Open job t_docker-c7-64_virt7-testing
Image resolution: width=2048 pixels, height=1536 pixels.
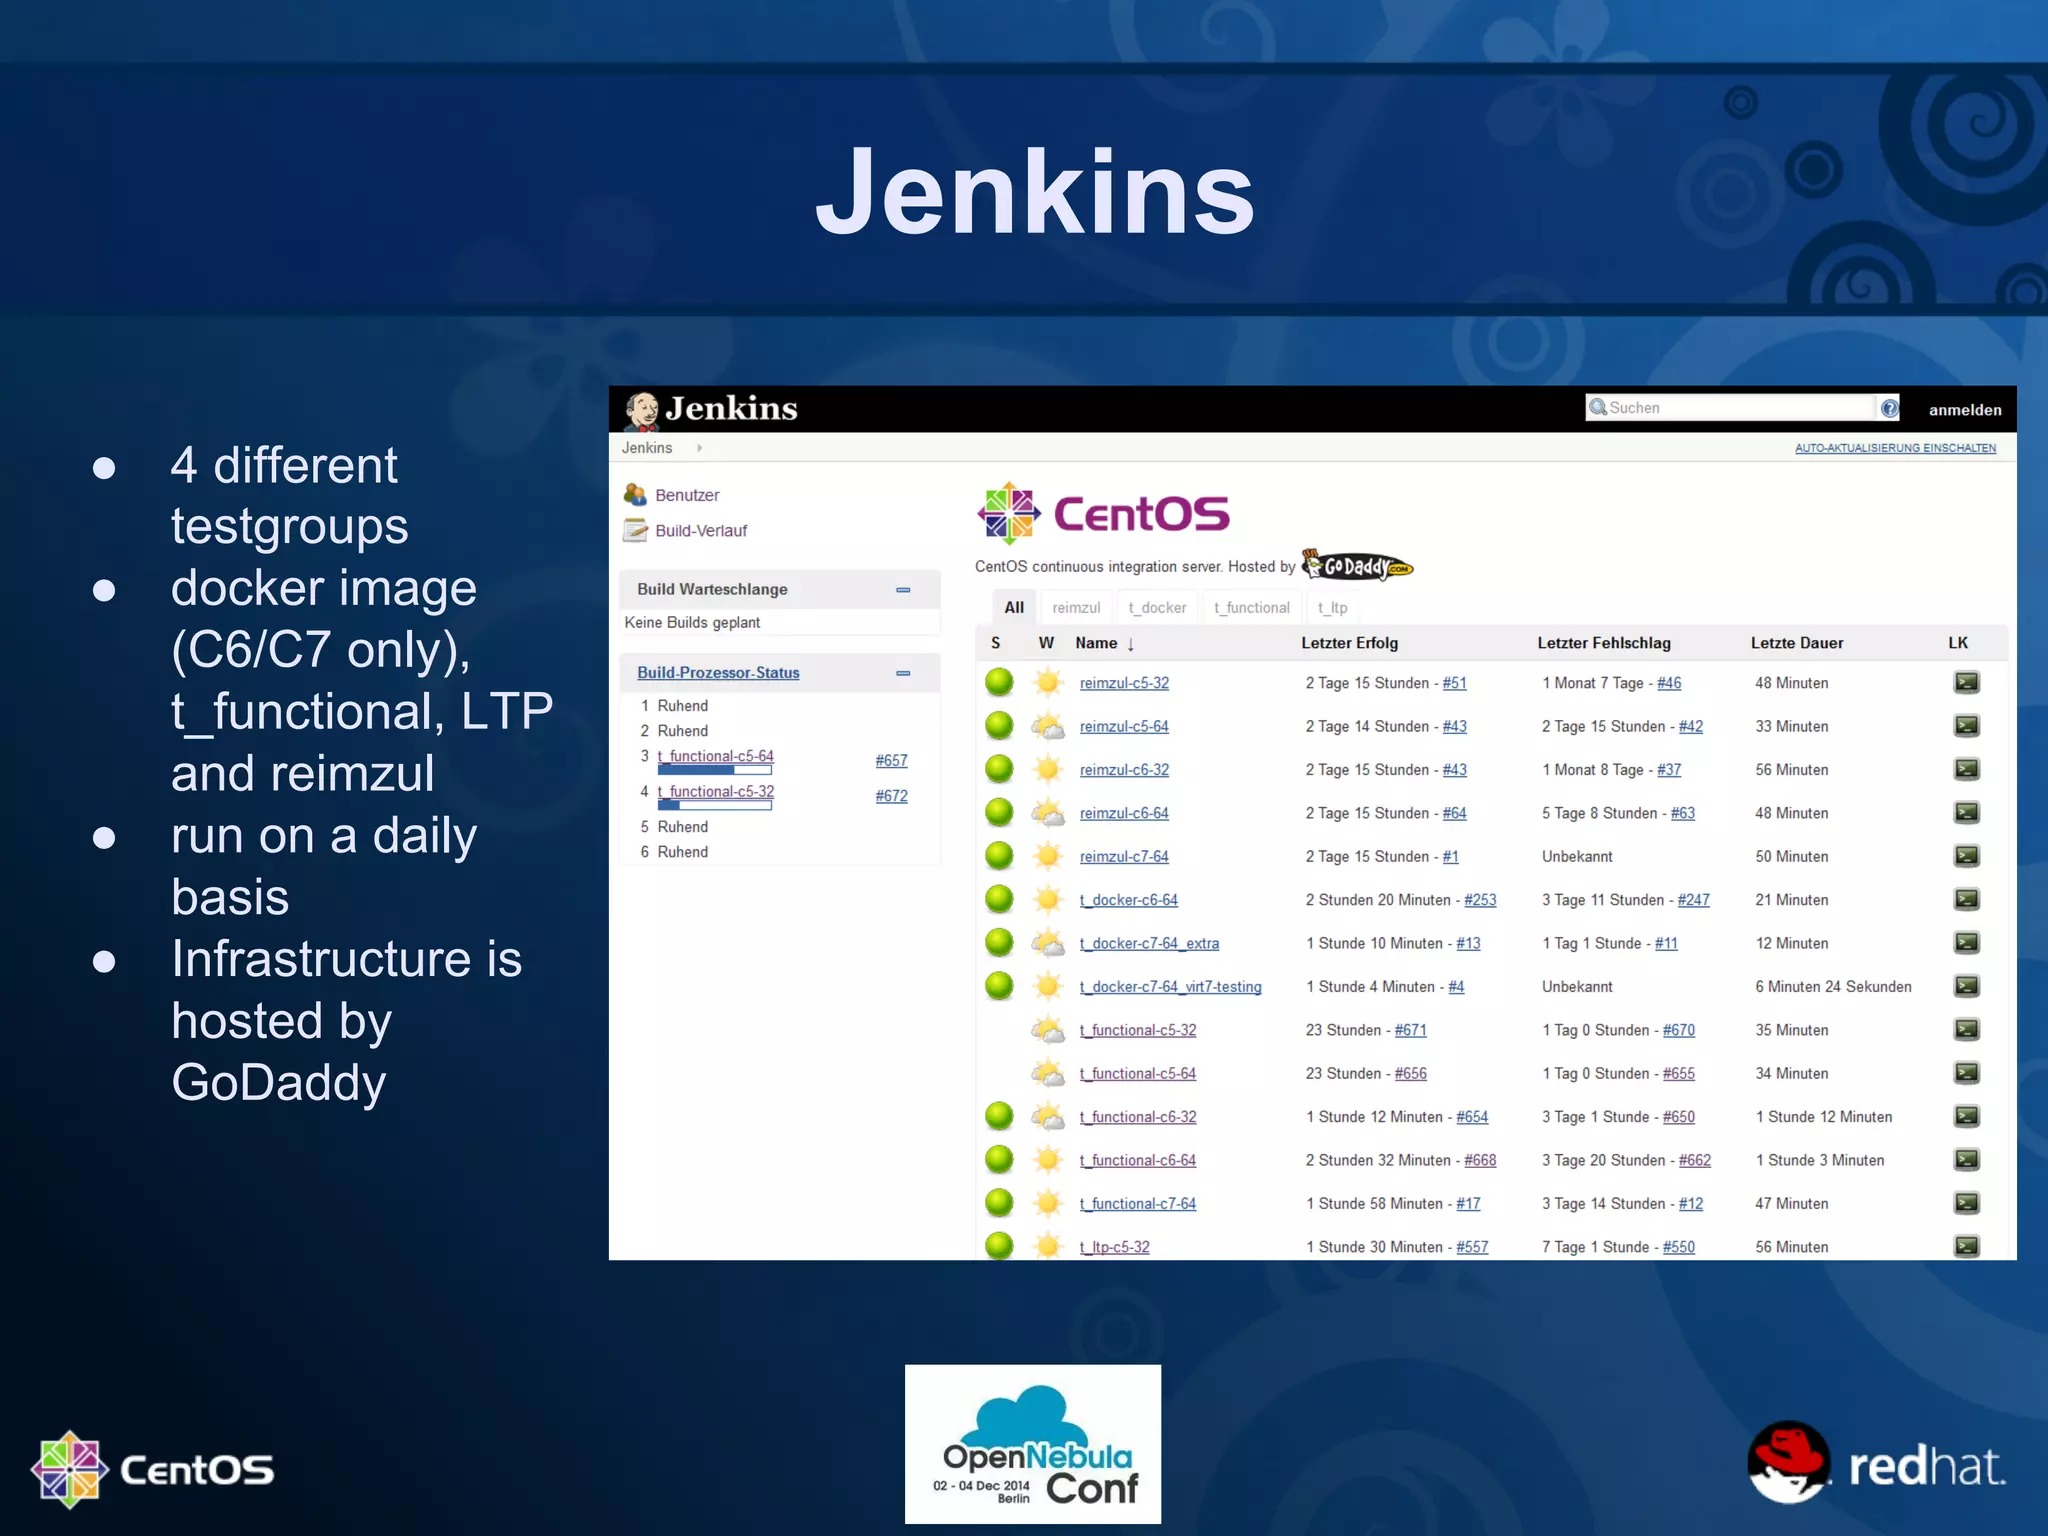(x=1170, y=987)
